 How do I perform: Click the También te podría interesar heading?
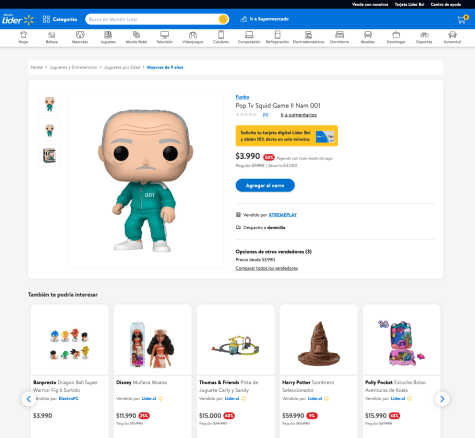(x=63, y=295)
